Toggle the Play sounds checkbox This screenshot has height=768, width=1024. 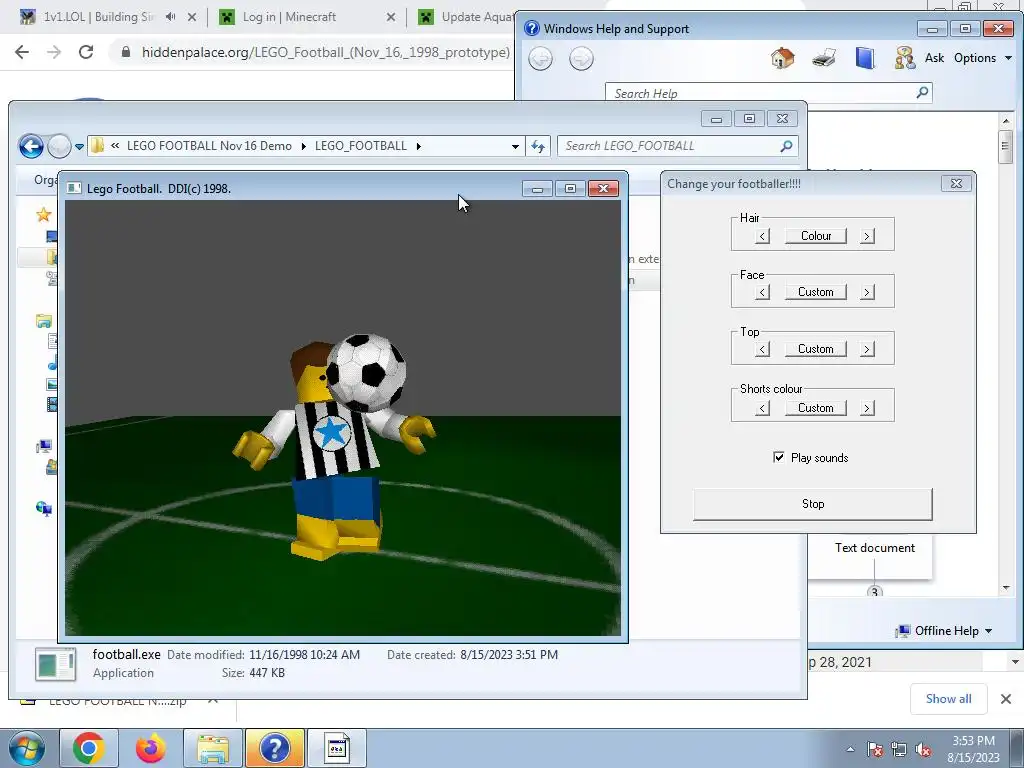(778, 457)
